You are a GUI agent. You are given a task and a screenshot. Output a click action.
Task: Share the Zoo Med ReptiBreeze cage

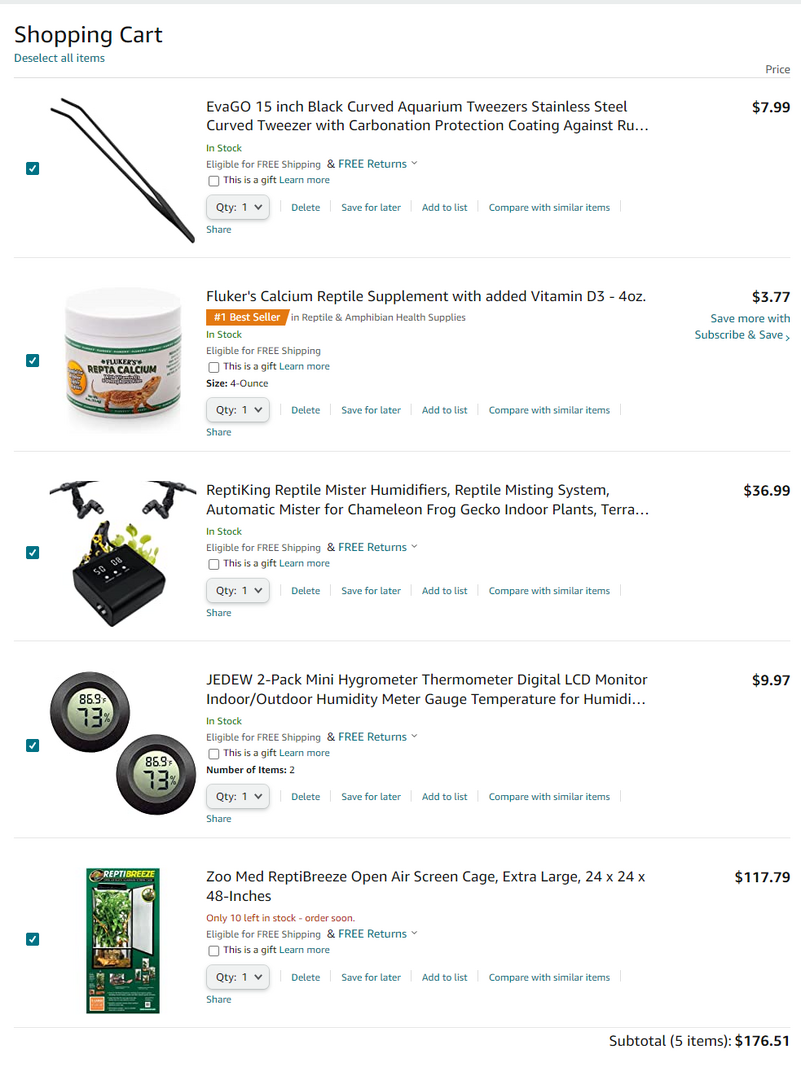(x=218, y=999)
